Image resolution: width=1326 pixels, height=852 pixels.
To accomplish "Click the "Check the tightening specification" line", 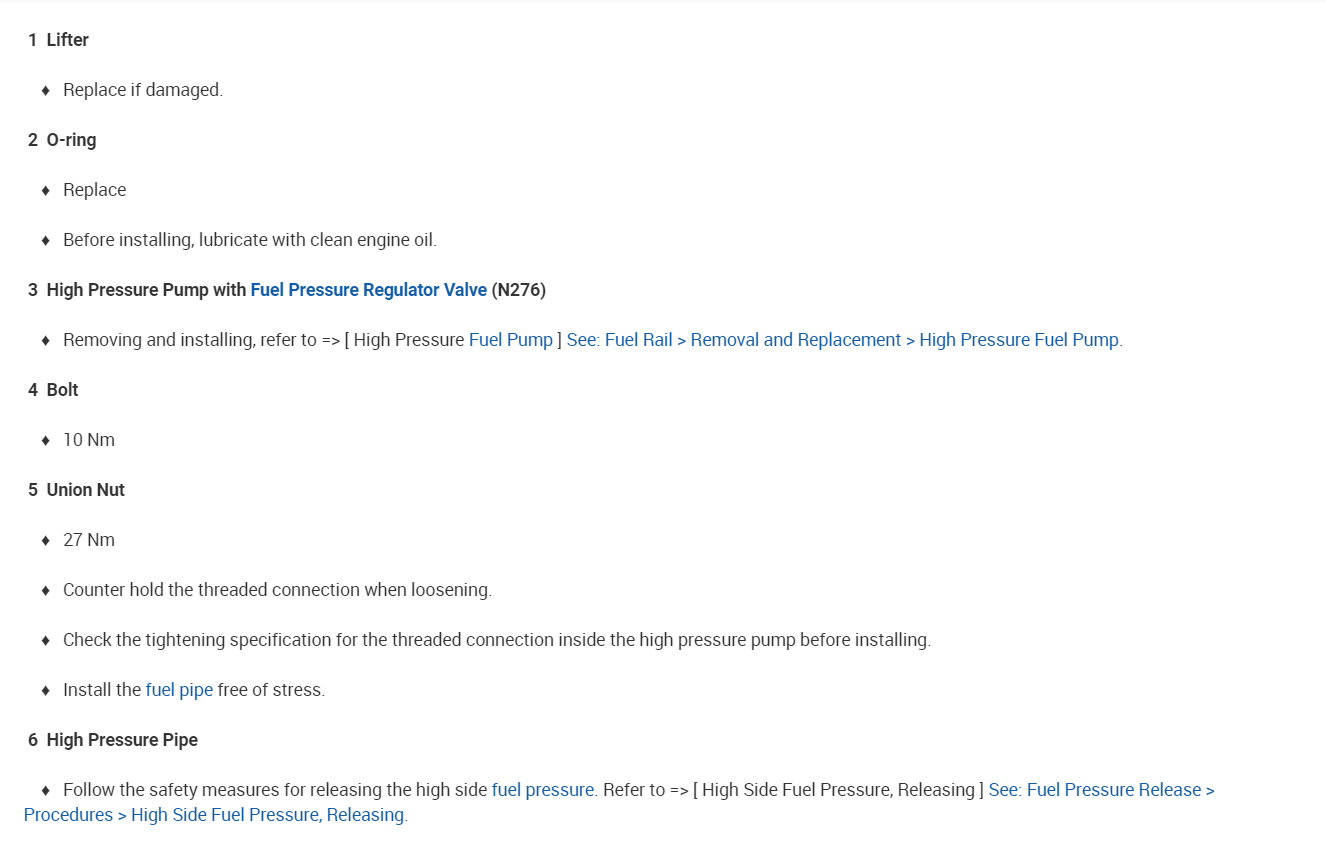I will tap(496, 640).
